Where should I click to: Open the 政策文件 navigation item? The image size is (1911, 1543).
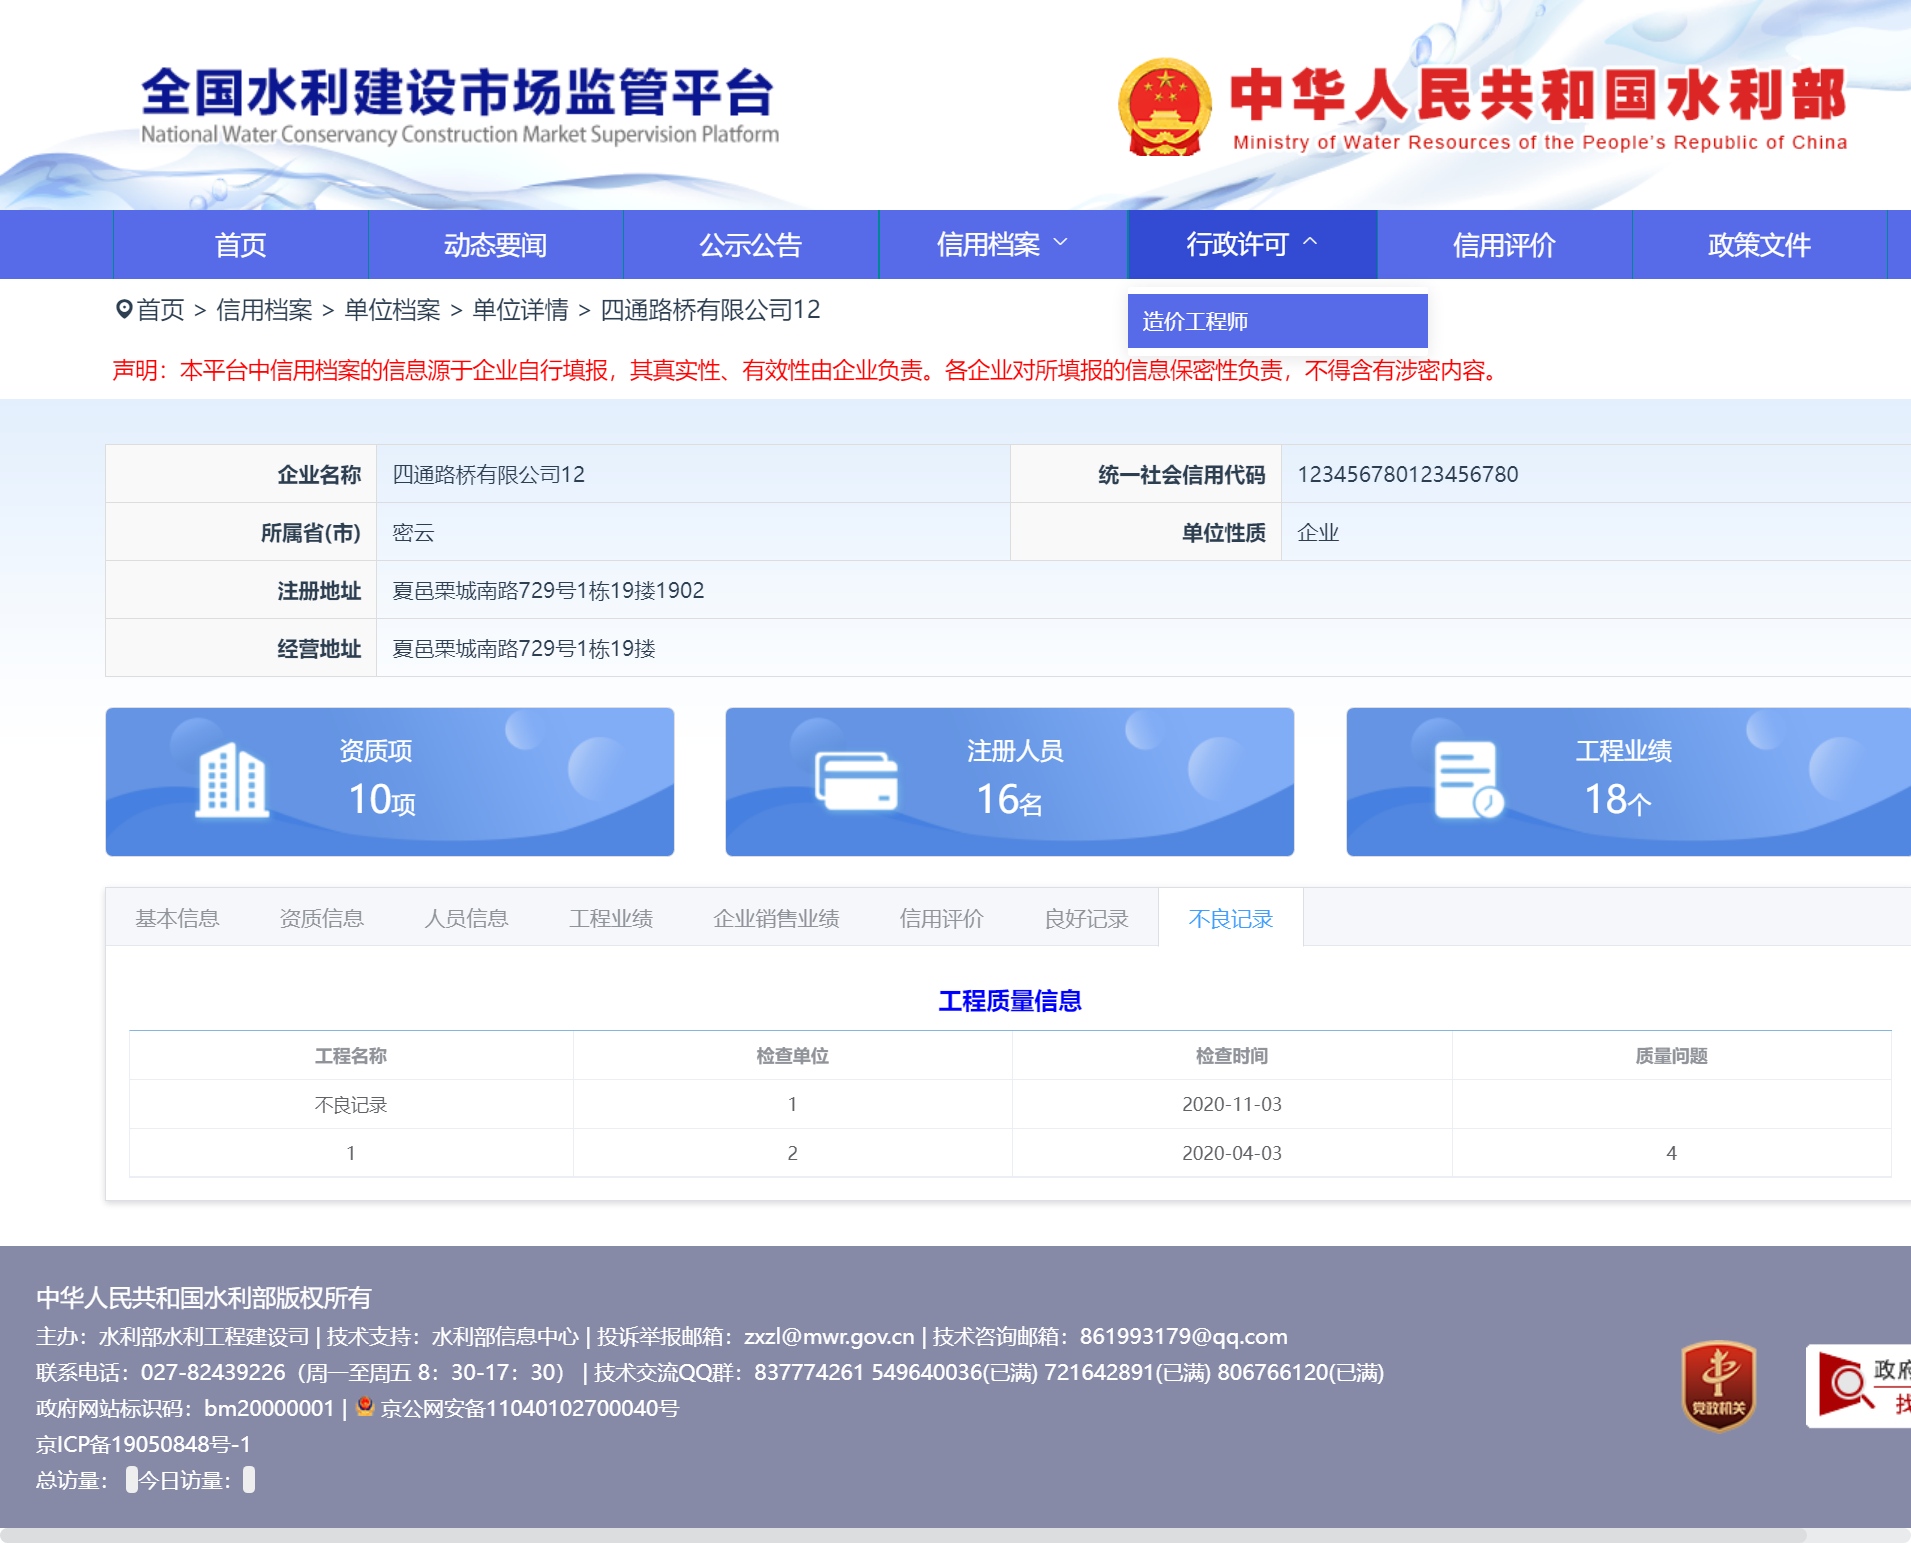click(x=1759, y=245)
